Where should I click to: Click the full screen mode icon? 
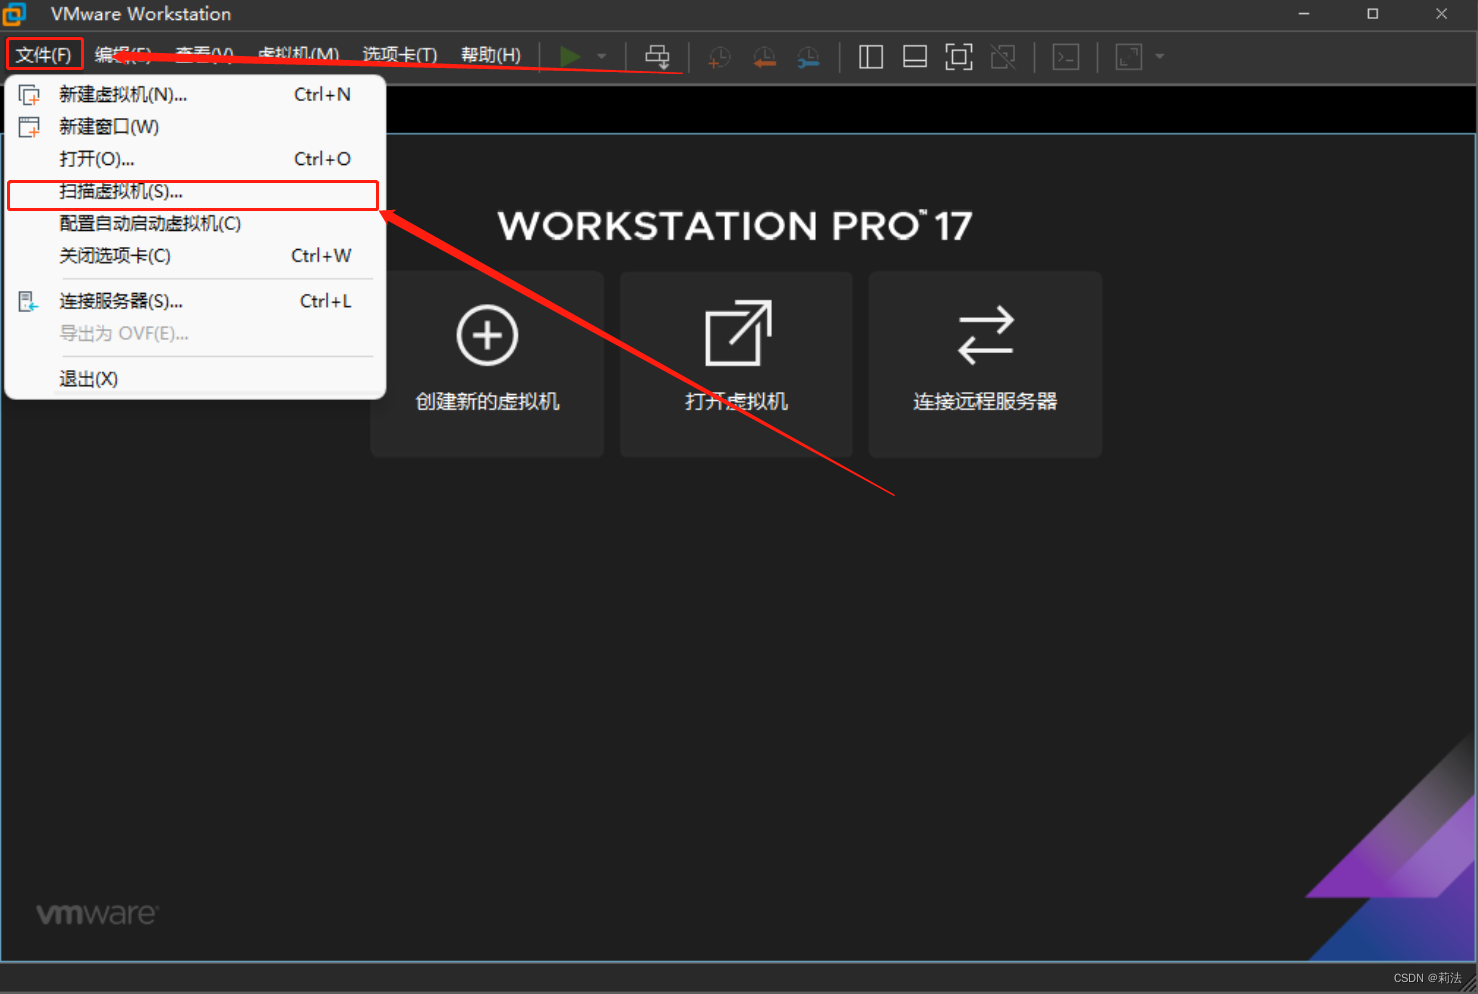pyautogui.click(x=959, y=57)
